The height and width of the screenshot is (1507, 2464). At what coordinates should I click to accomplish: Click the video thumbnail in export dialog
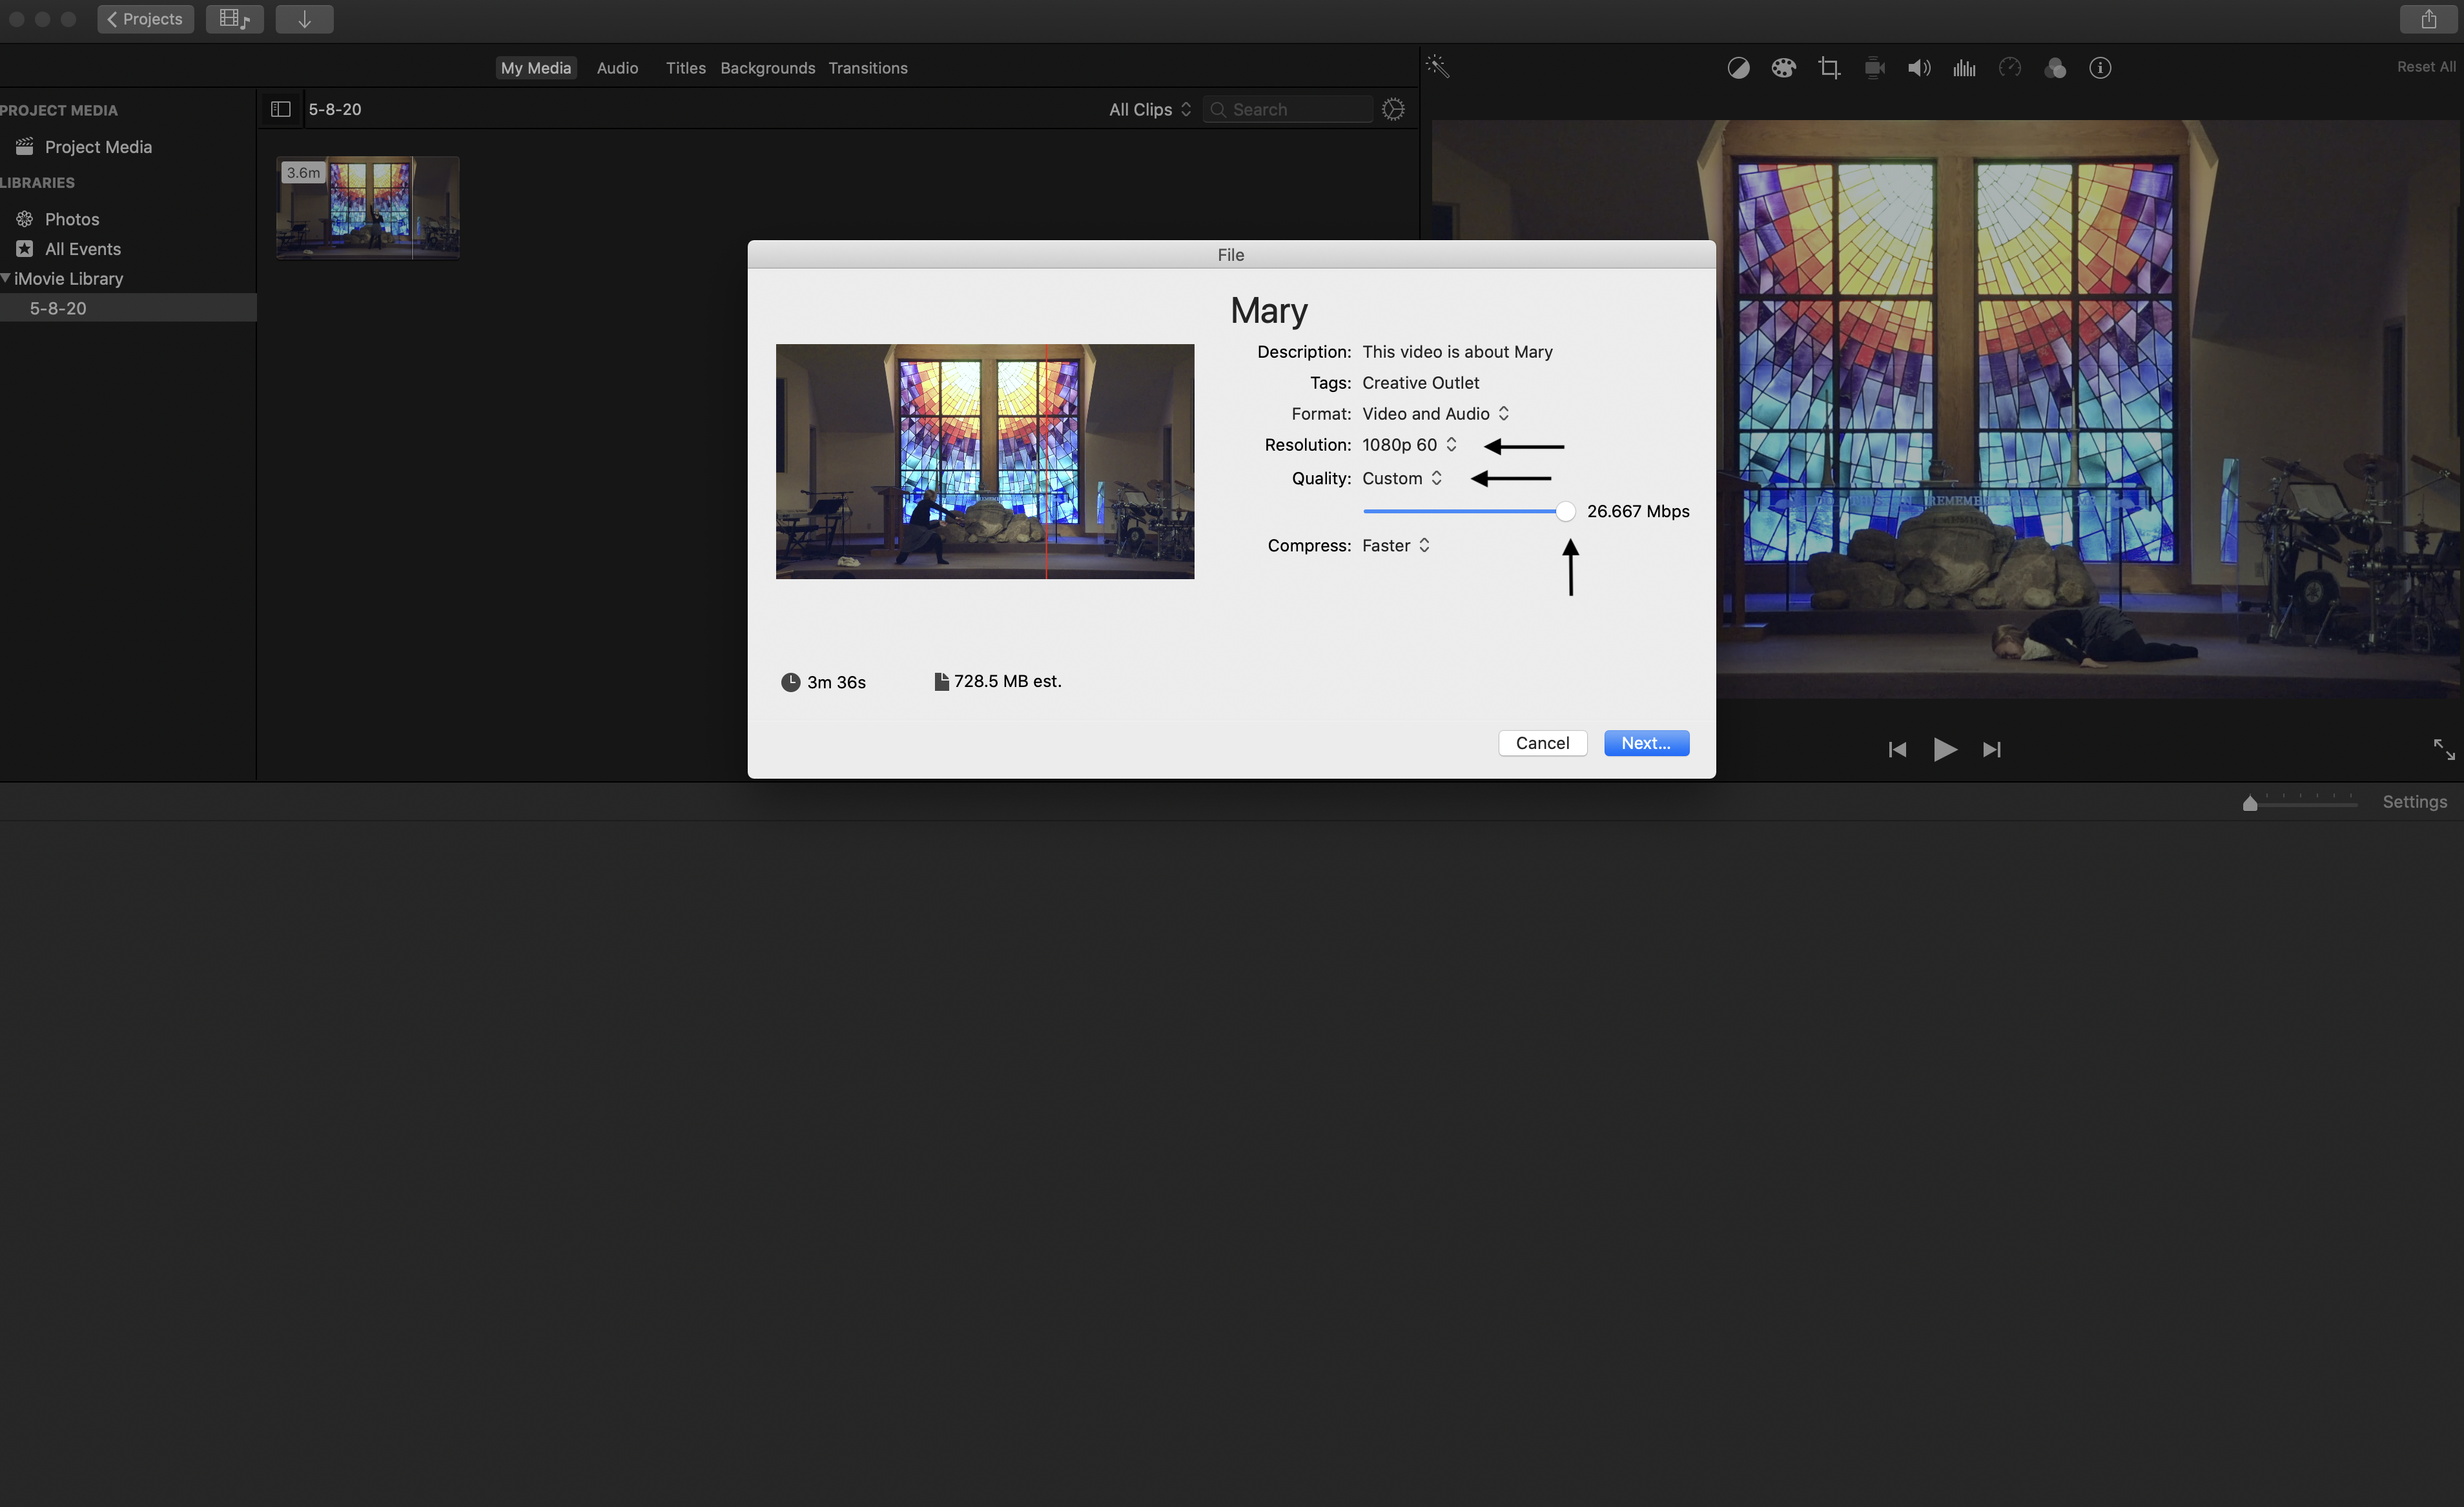[984, 461]
